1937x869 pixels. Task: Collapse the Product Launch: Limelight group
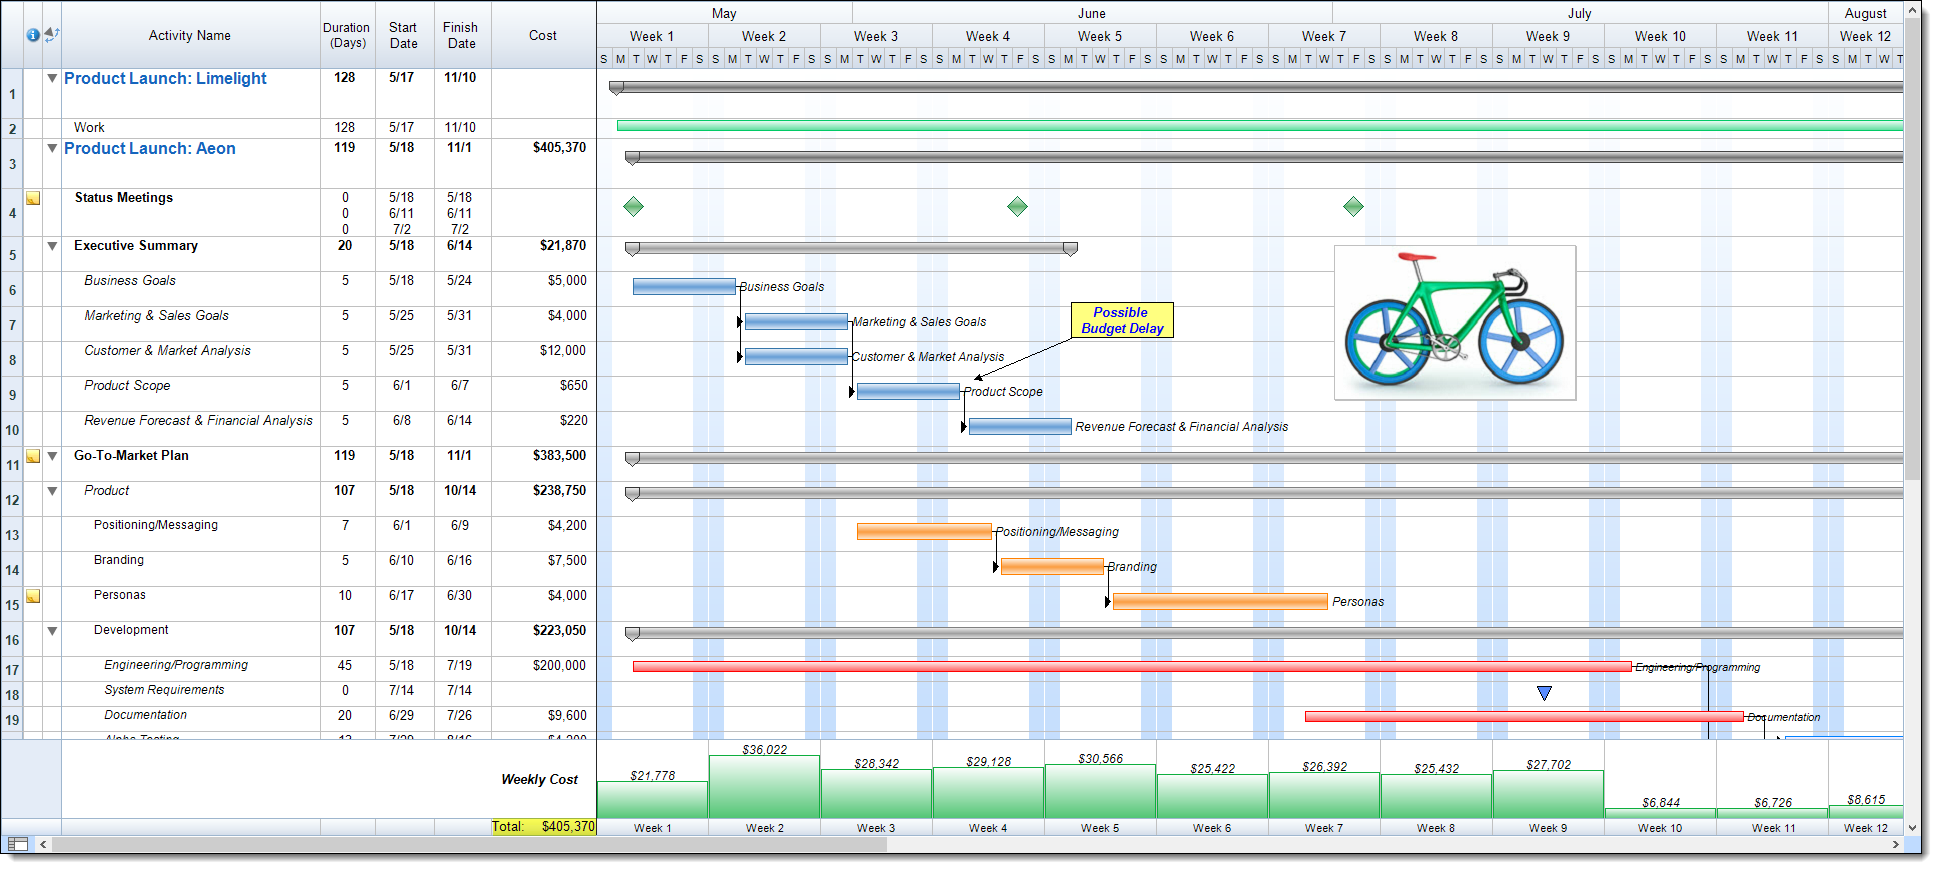click(x=52, y=78)
